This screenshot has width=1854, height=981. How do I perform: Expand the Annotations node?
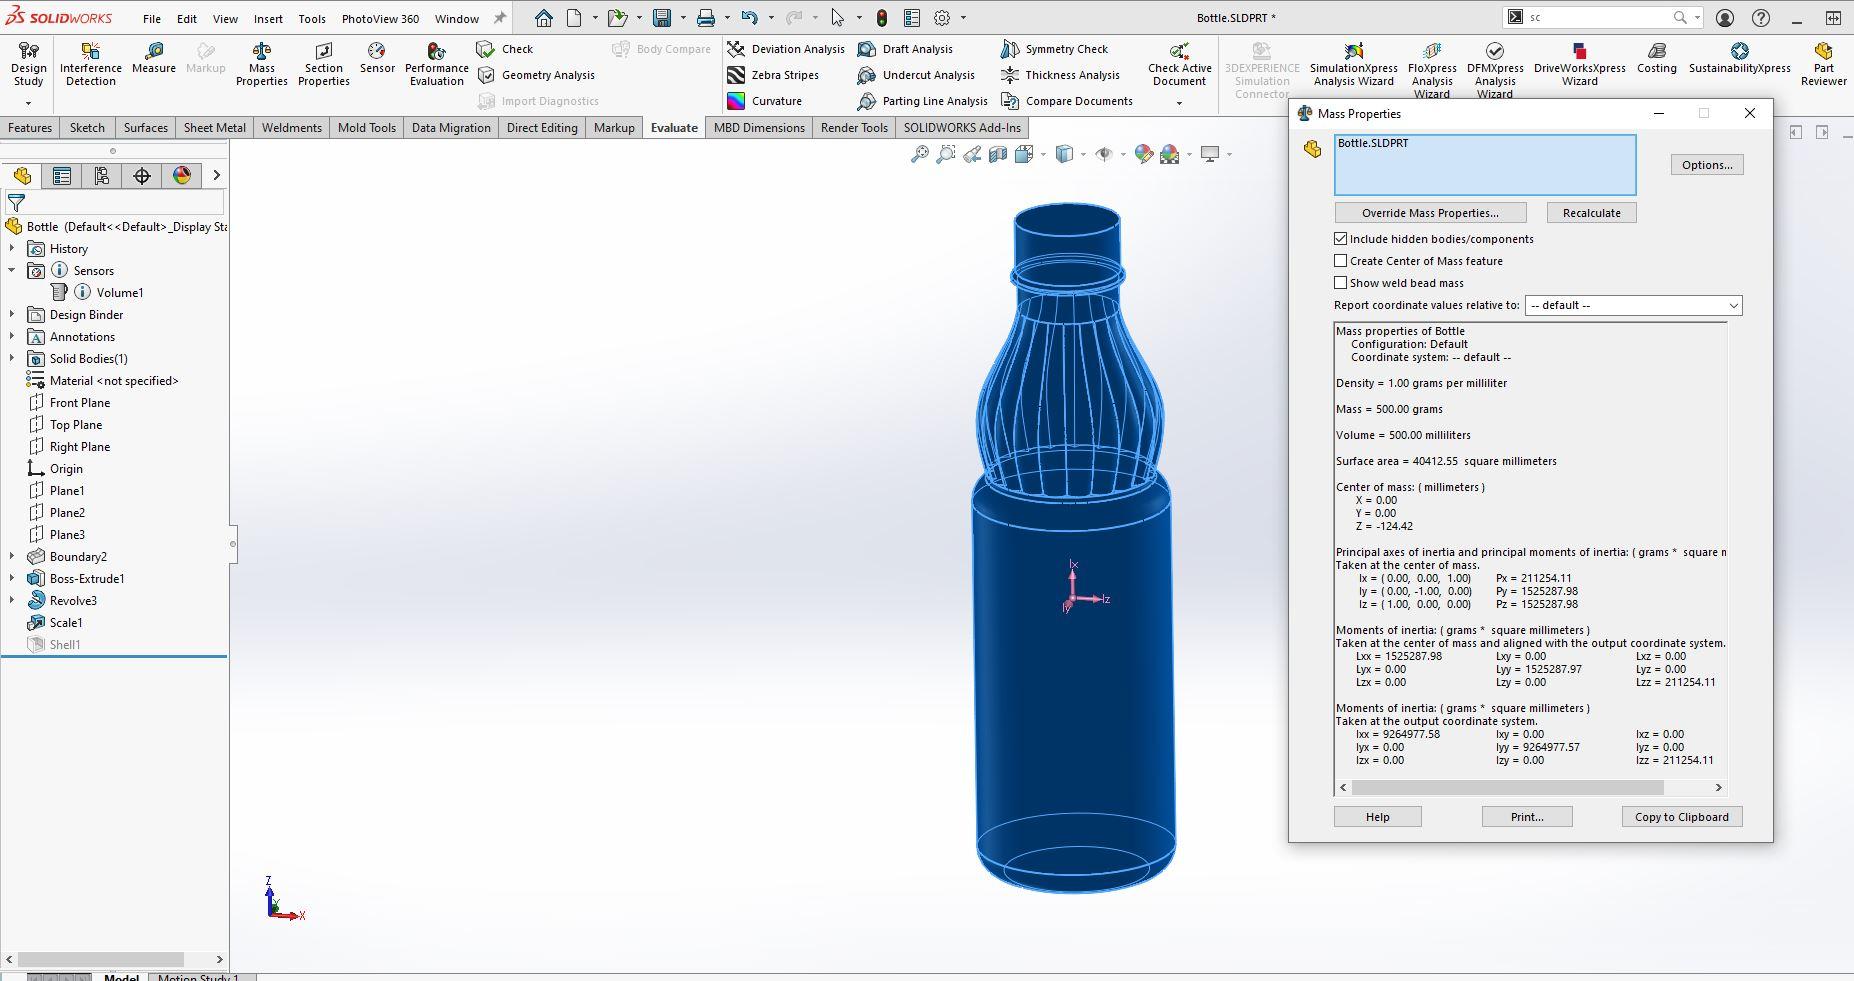[x=12, y=337]
